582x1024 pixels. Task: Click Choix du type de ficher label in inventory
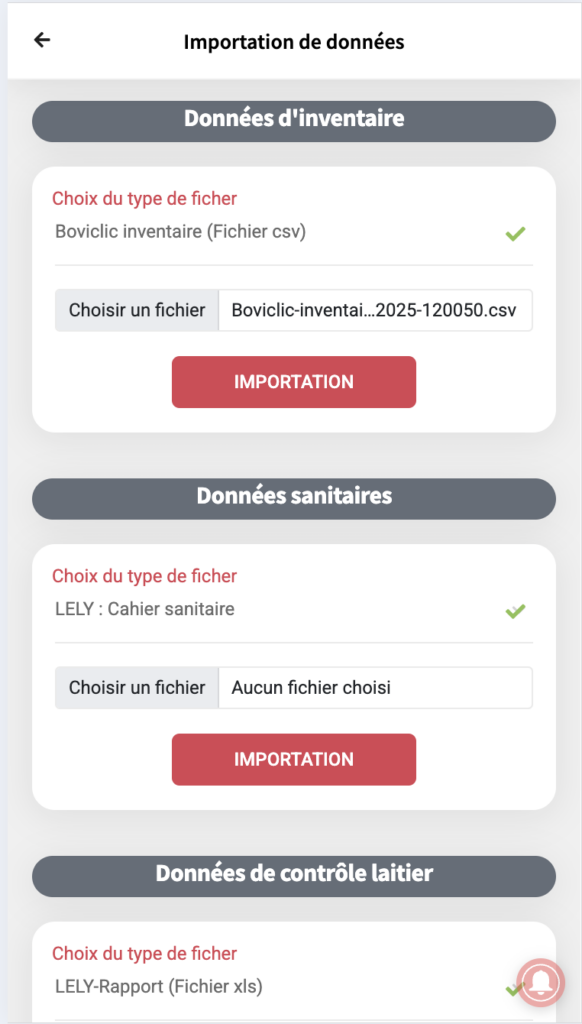point(144,198)
